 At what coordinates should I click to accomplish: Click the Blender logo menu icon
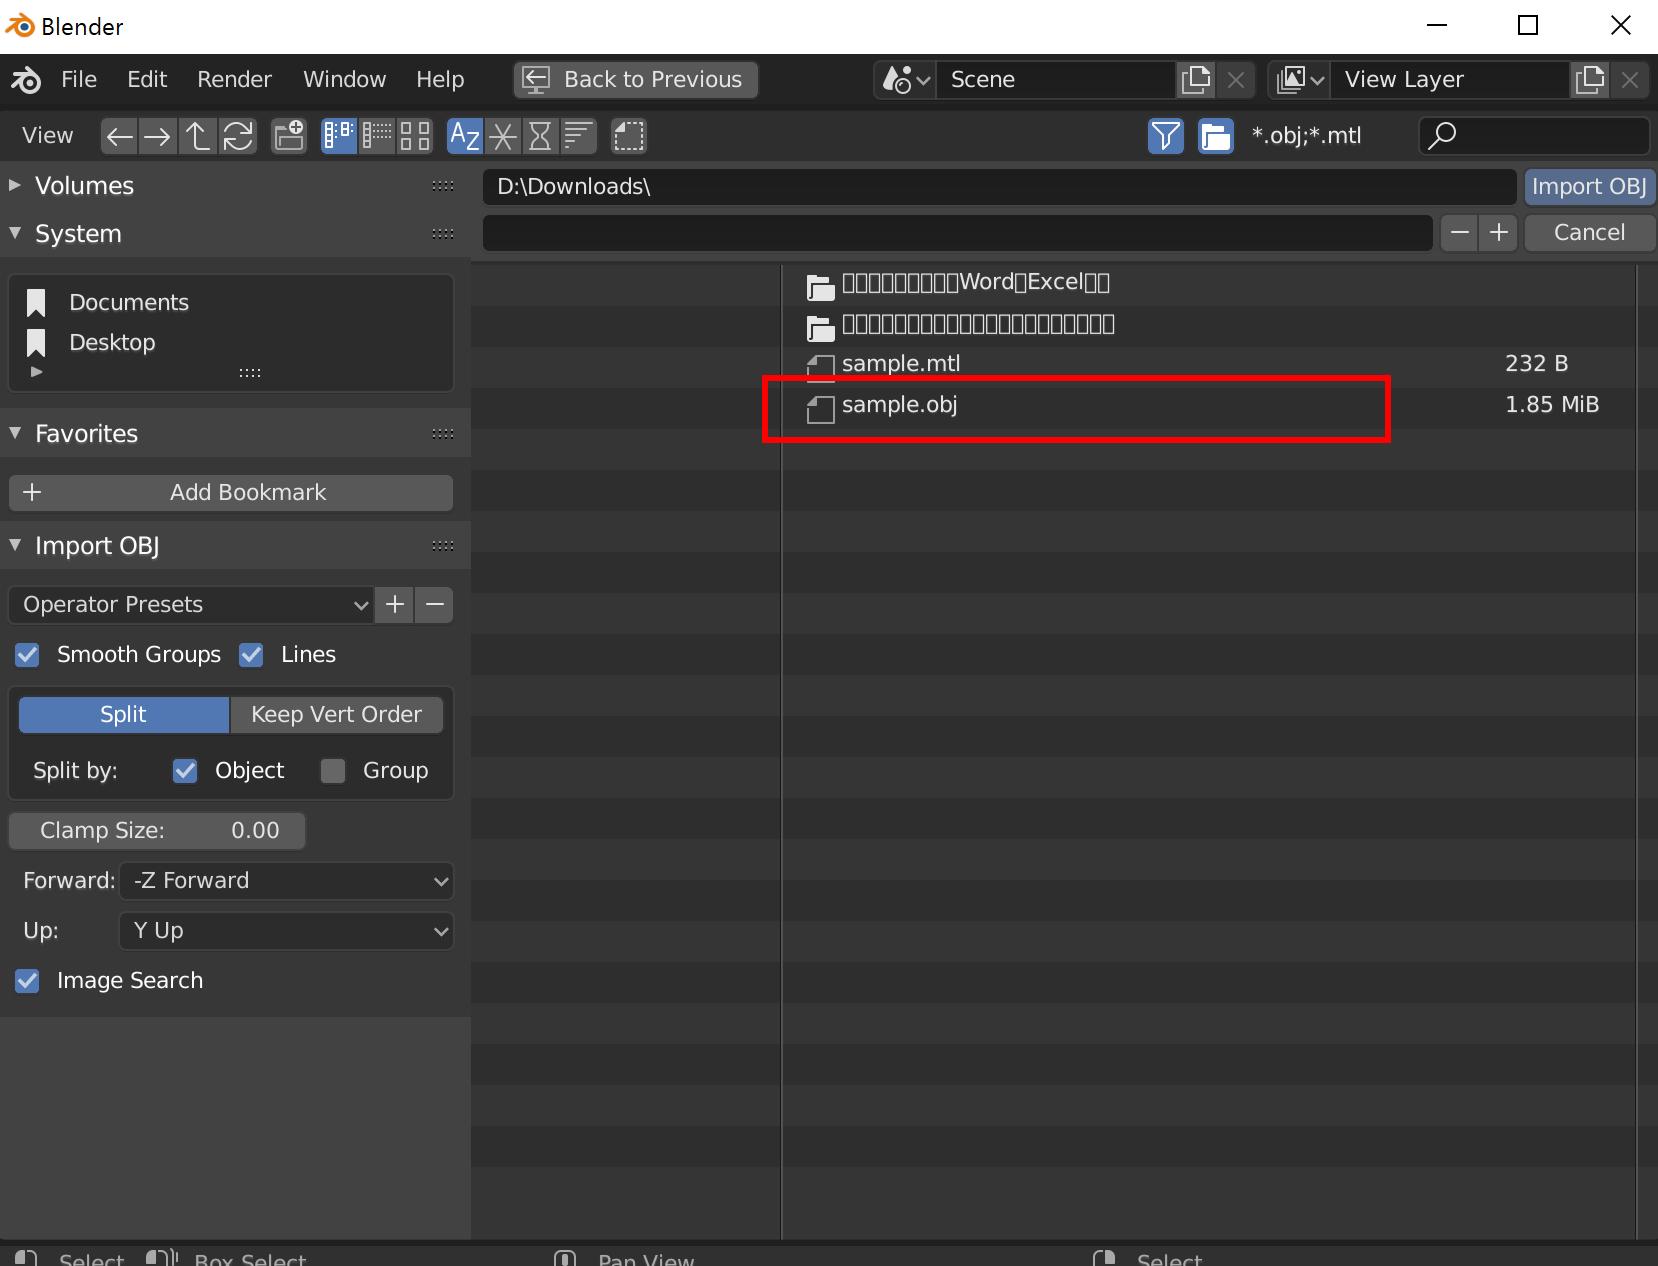(x=26, y=80)
